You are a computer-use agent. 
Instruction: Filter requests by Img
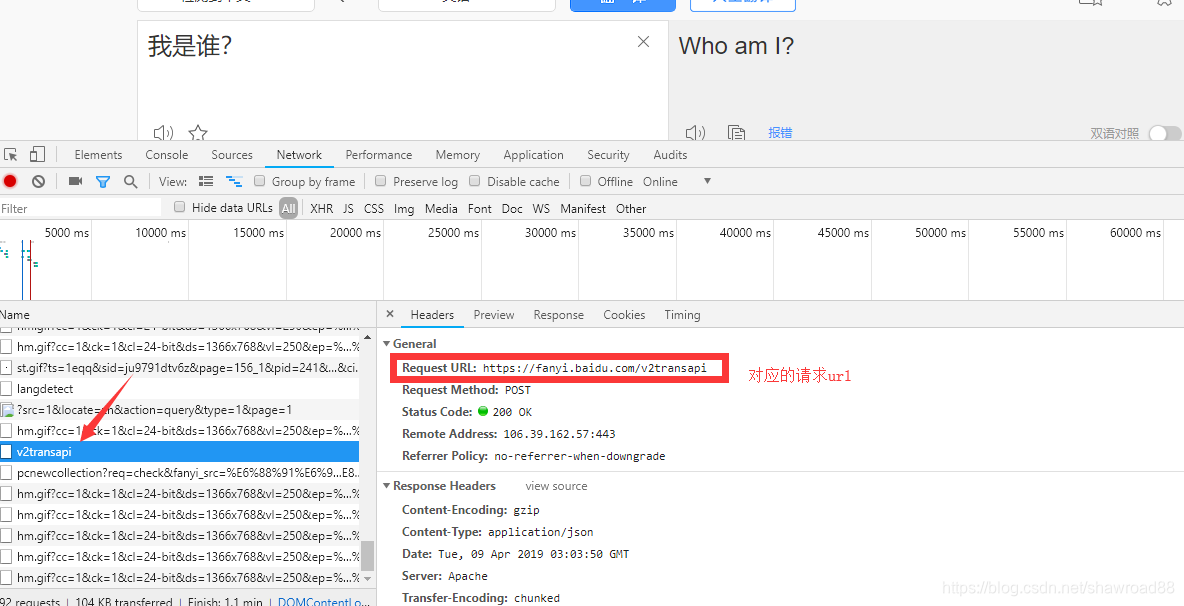[404, 208]
